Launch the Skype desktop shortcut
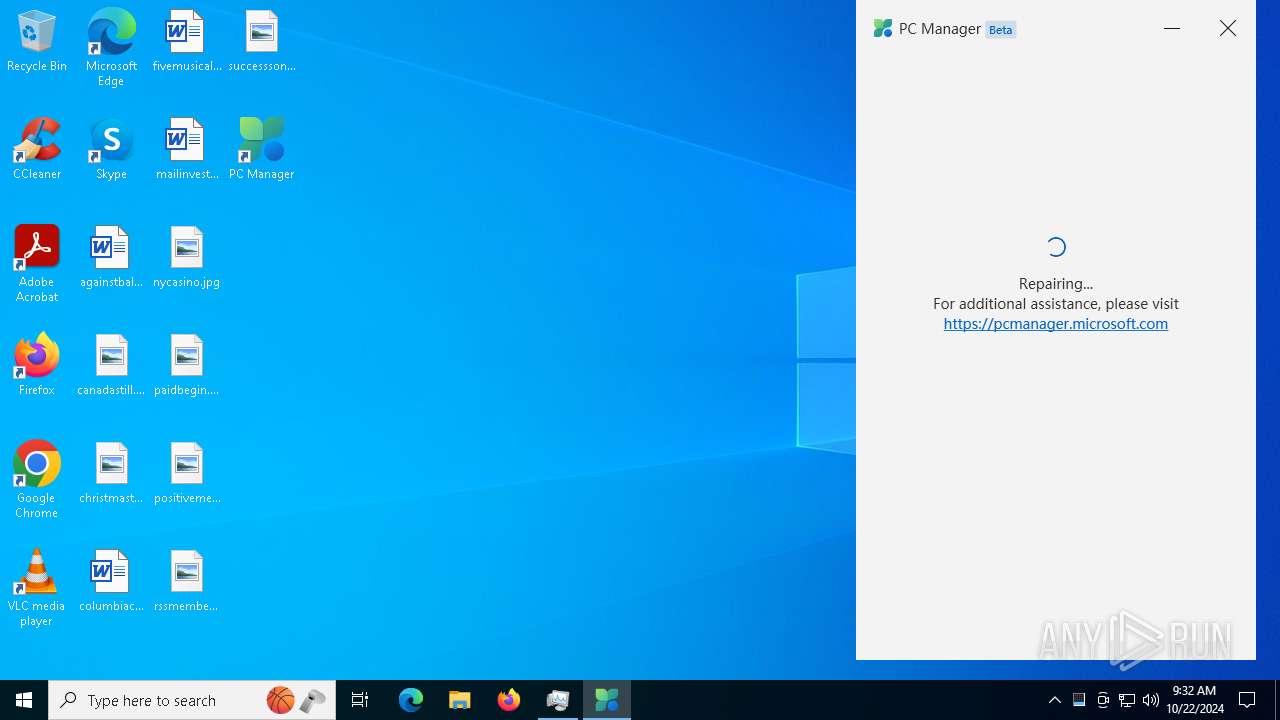Image resolution: width=1280 pixels, height=720 pixels. [111, 149]
